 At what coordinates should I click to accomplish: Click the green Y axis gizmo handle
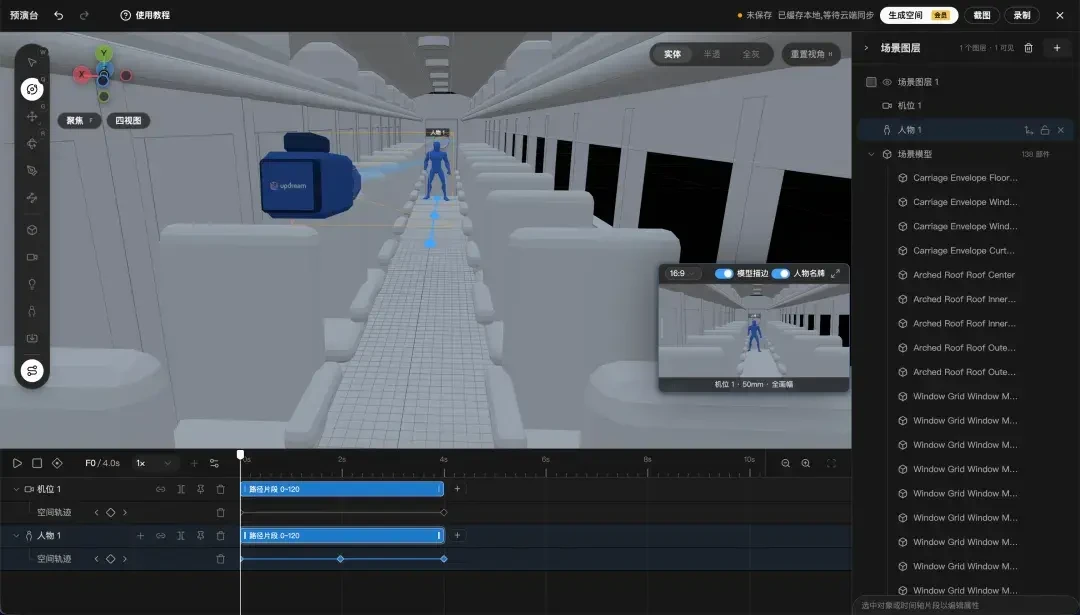pos(103,53)
